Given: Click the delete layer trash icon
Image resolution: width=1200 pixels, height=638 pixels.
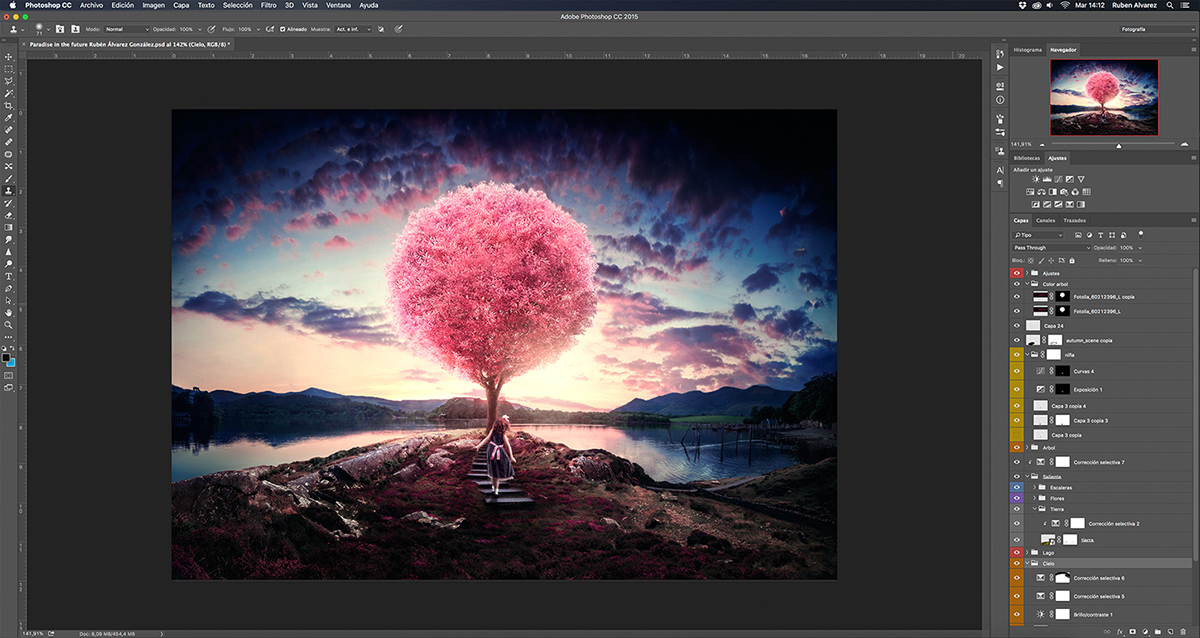Looking at the screenshot, I should tap(1182, 632).
